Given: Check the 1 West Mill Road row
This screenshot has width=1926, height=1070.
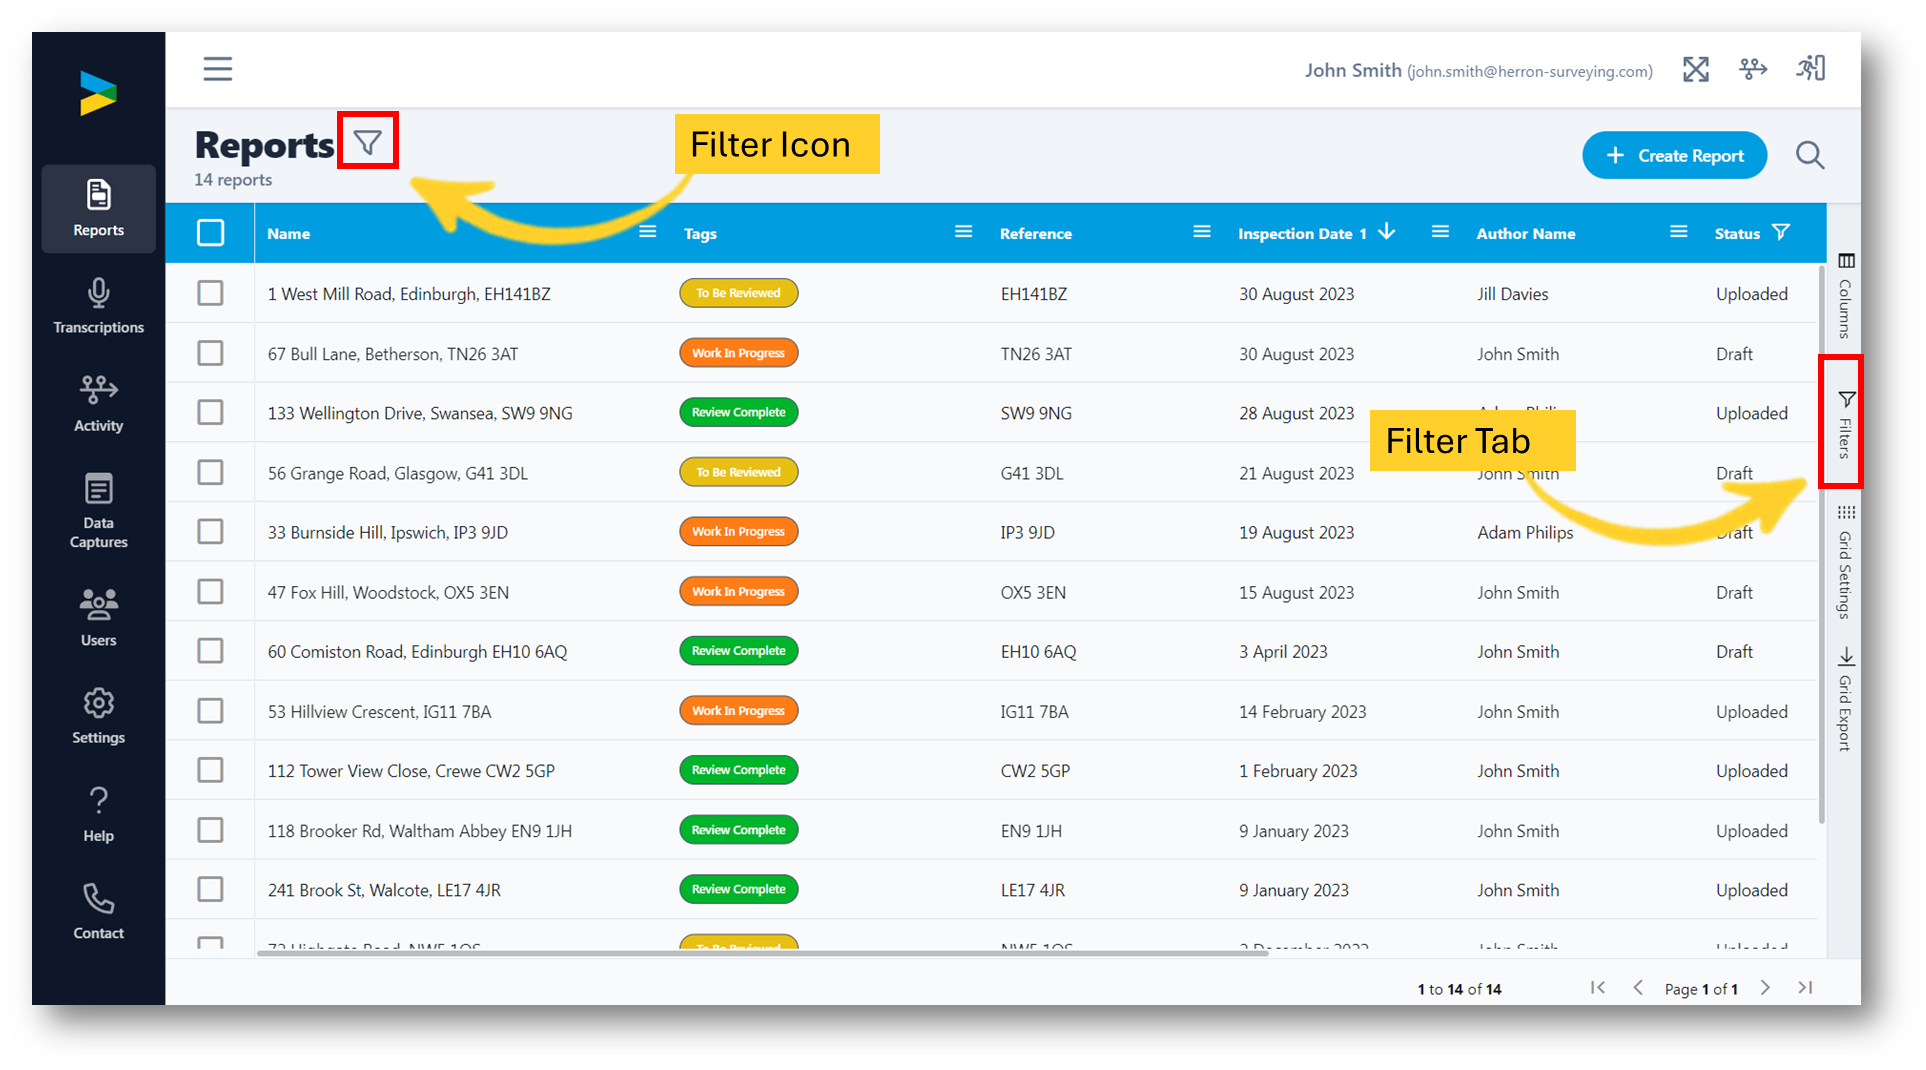Looking at the screenshot, I should click(210, 293).
